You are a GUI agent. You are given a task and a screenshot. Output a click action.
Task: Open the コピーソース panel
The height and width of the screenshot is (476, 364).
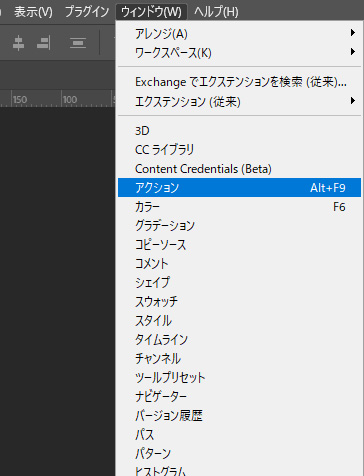pos(239,245)
